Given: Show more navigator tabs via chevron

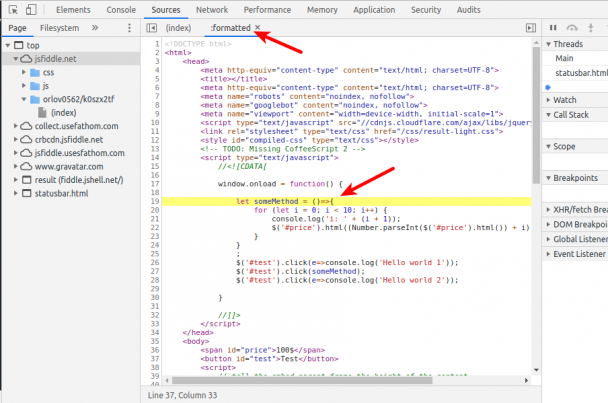Looking at the screenshot, I should coord(95,28).
